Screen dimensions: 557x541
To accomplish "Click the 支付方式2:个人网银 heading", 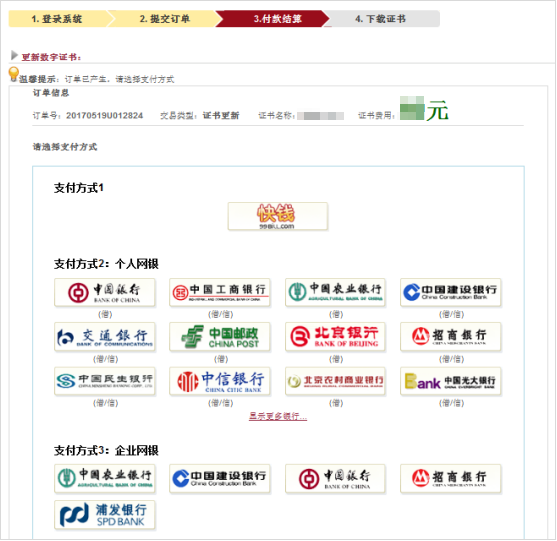I will tap(106, 264).
